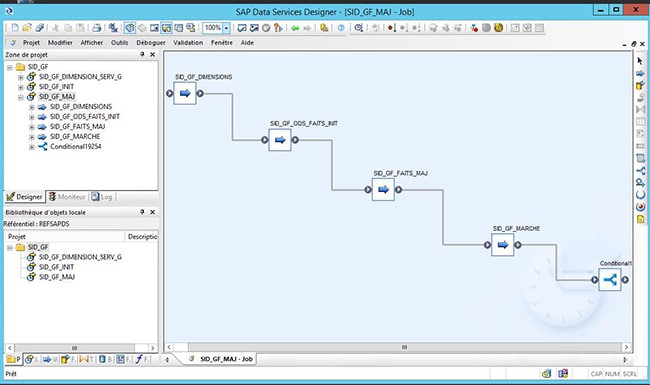The image size is (650, 385).
Task: Collapse SID_GF folder in local library
Action: pyautogui.click(x=10, y=247)
